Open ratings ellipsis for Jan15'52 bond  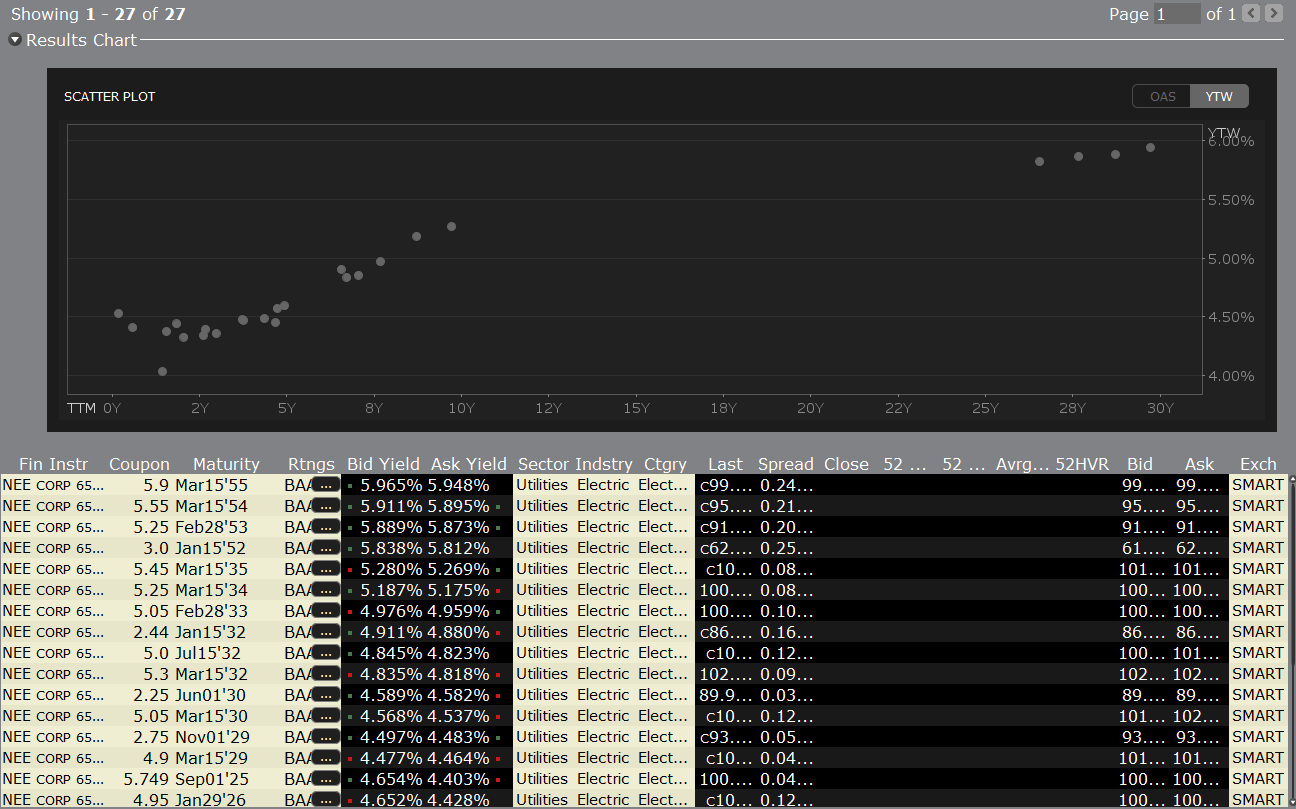click(x=325, y=548)
